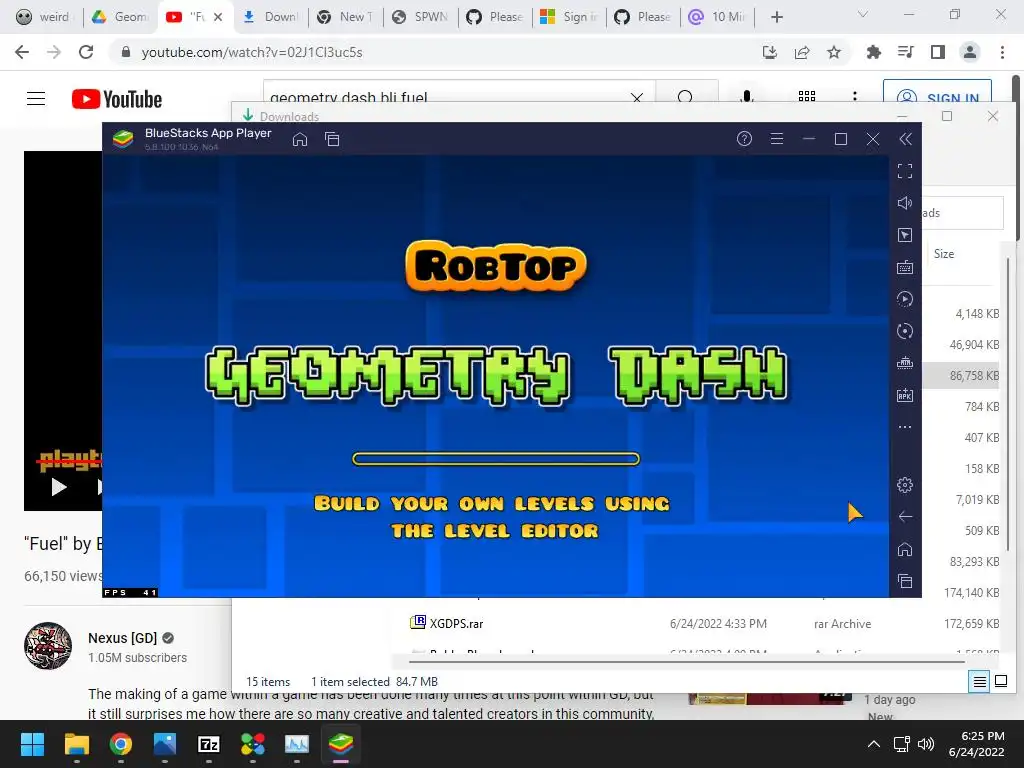Open BlueStacks sidebar recent apps icon
Screen dimensions: 1024x768
(905, 581)
